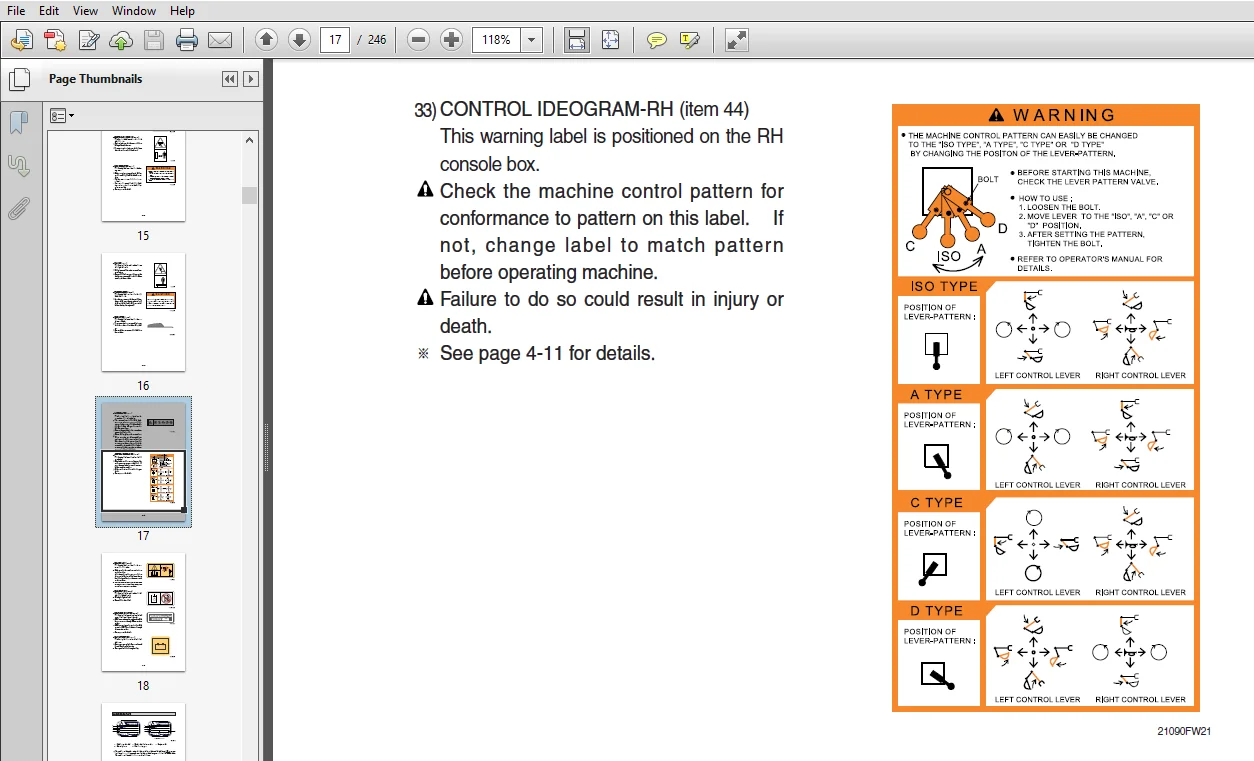Open the Attachments paperclip pane icon
This screenshot has height=761, width=1254.
tap(18, 208)
